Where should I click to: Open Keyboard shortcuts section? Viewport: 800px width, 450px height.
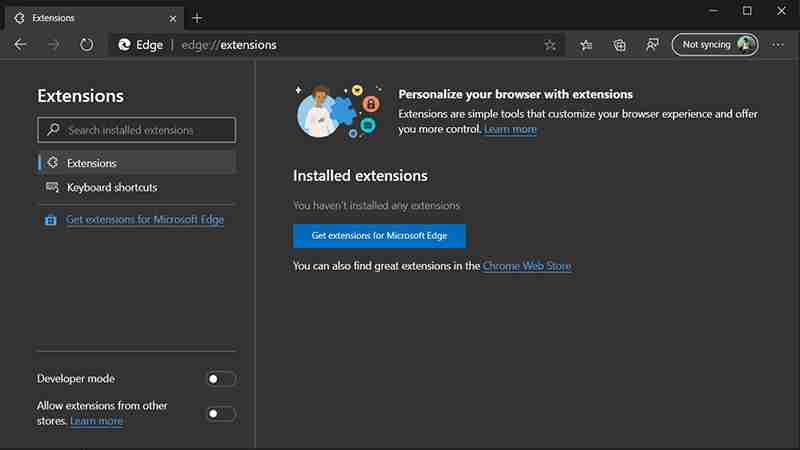pyautogui.click(x=112, y=187)
